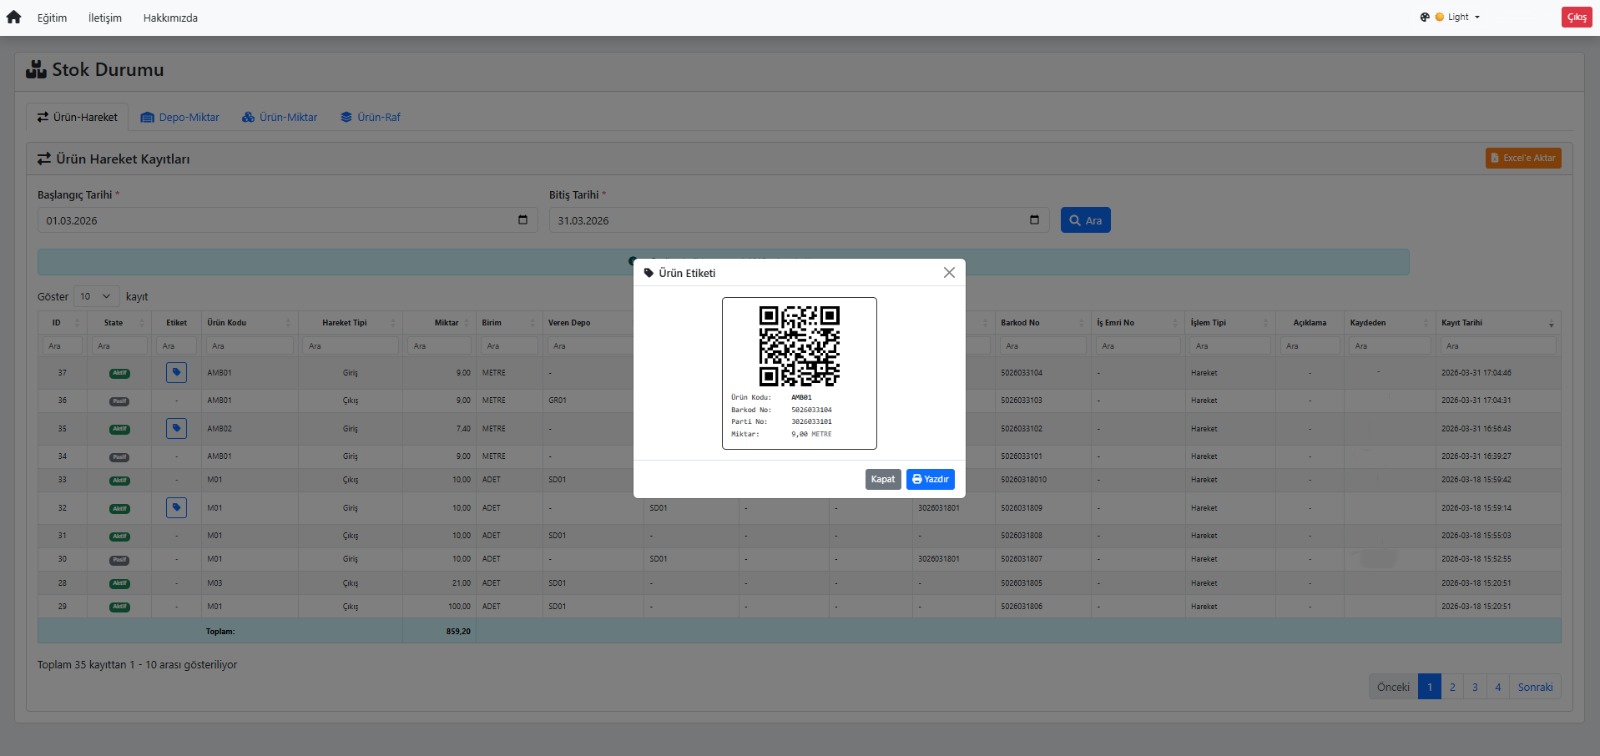Select page 1 in the pagination
Image resolution: width=1600 pixels, height=756 pixels.
1430,687
